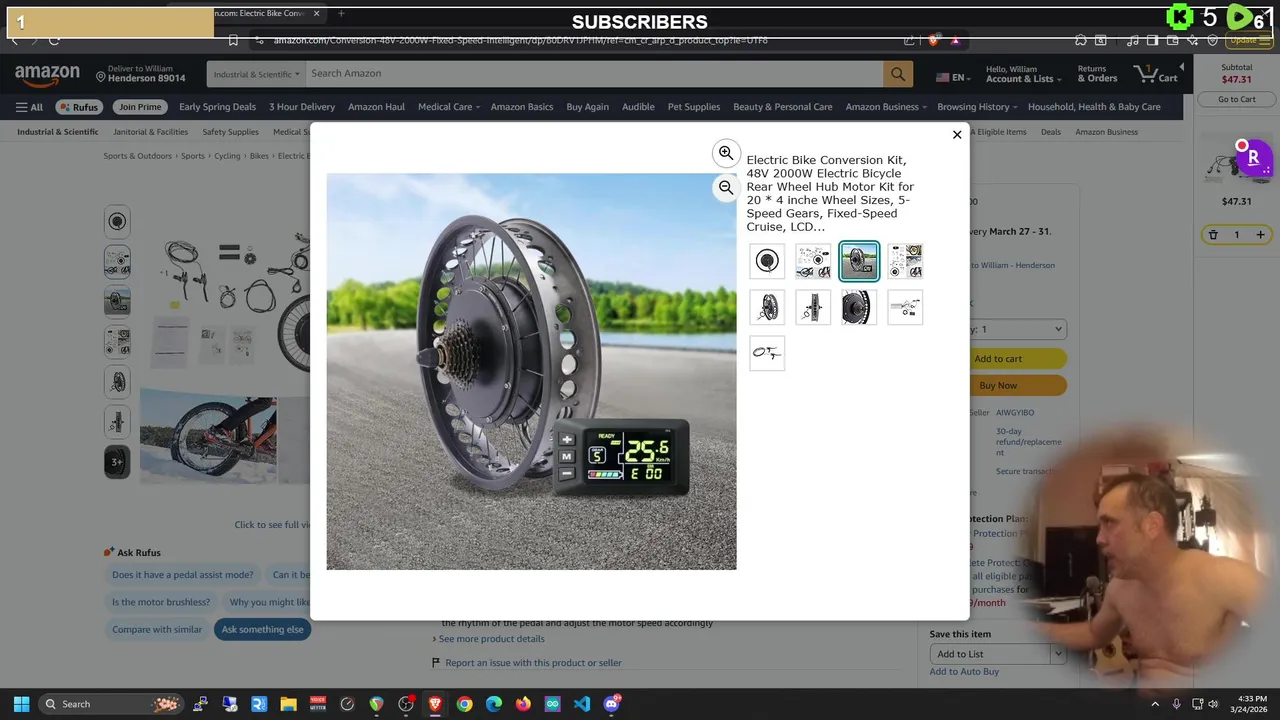Open Amazon Haul

[376, 107]
